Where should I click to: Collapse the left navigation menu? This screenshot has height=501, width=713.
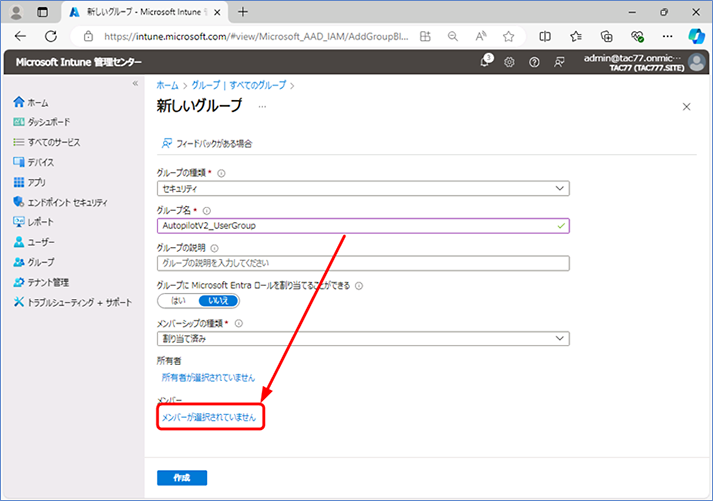(x=135, y=83)
